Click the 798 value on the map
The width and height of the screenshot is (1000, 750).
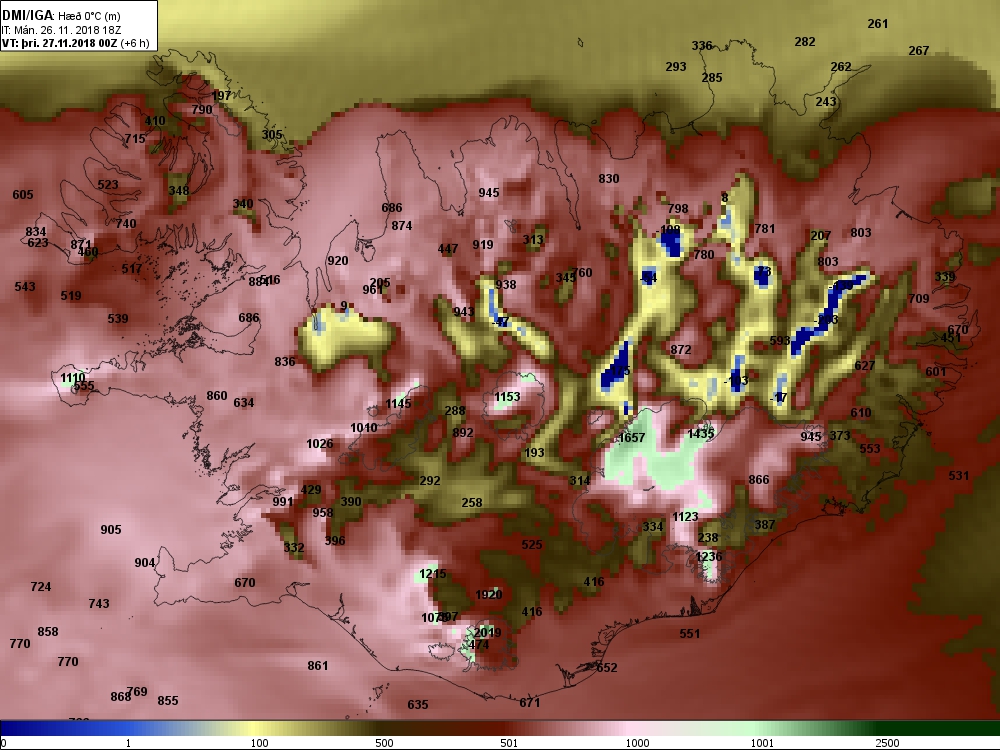point(678,209)
